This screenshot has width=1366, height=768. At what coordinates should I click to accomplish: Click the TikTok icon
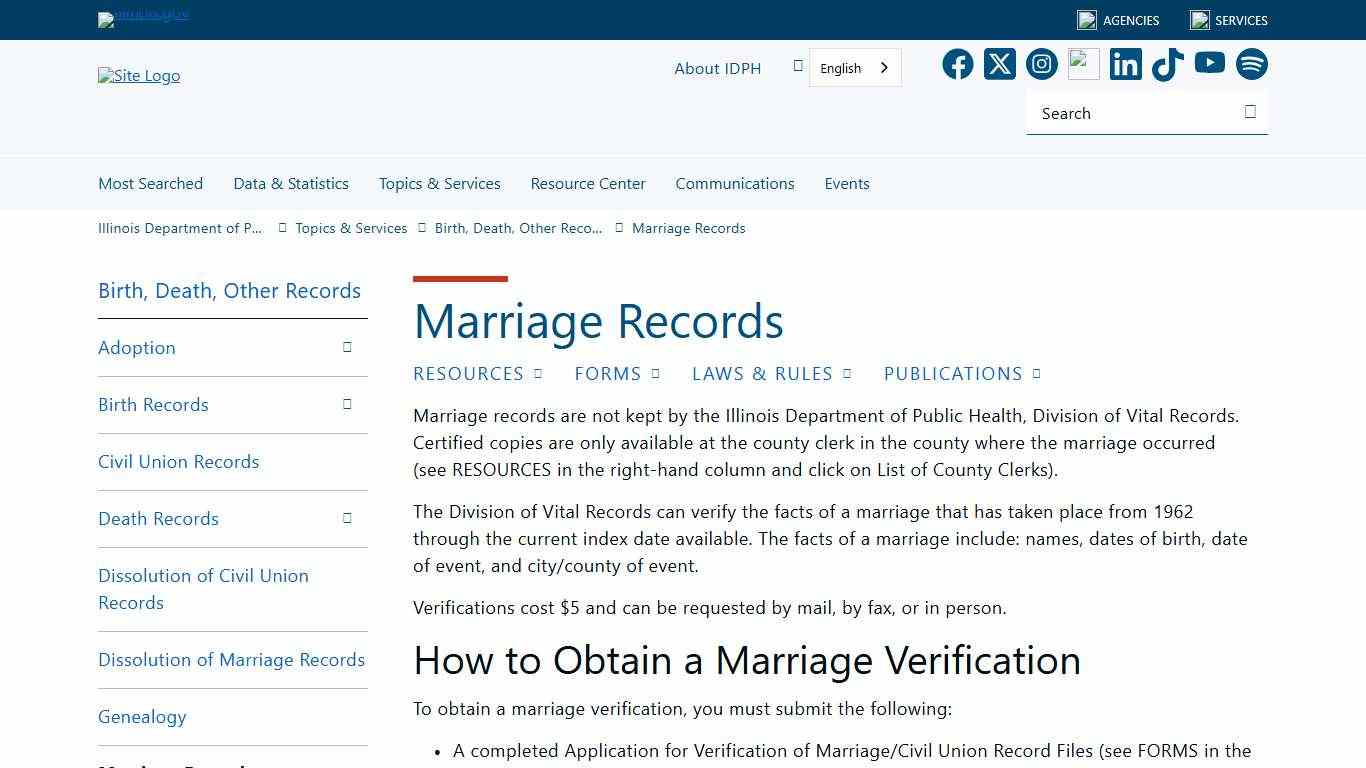[1167, 63]
